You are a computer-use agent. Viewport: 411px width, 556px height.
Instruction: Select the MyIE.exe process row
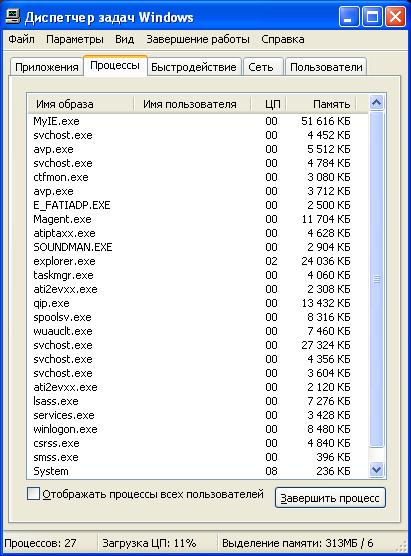(198, 121)
